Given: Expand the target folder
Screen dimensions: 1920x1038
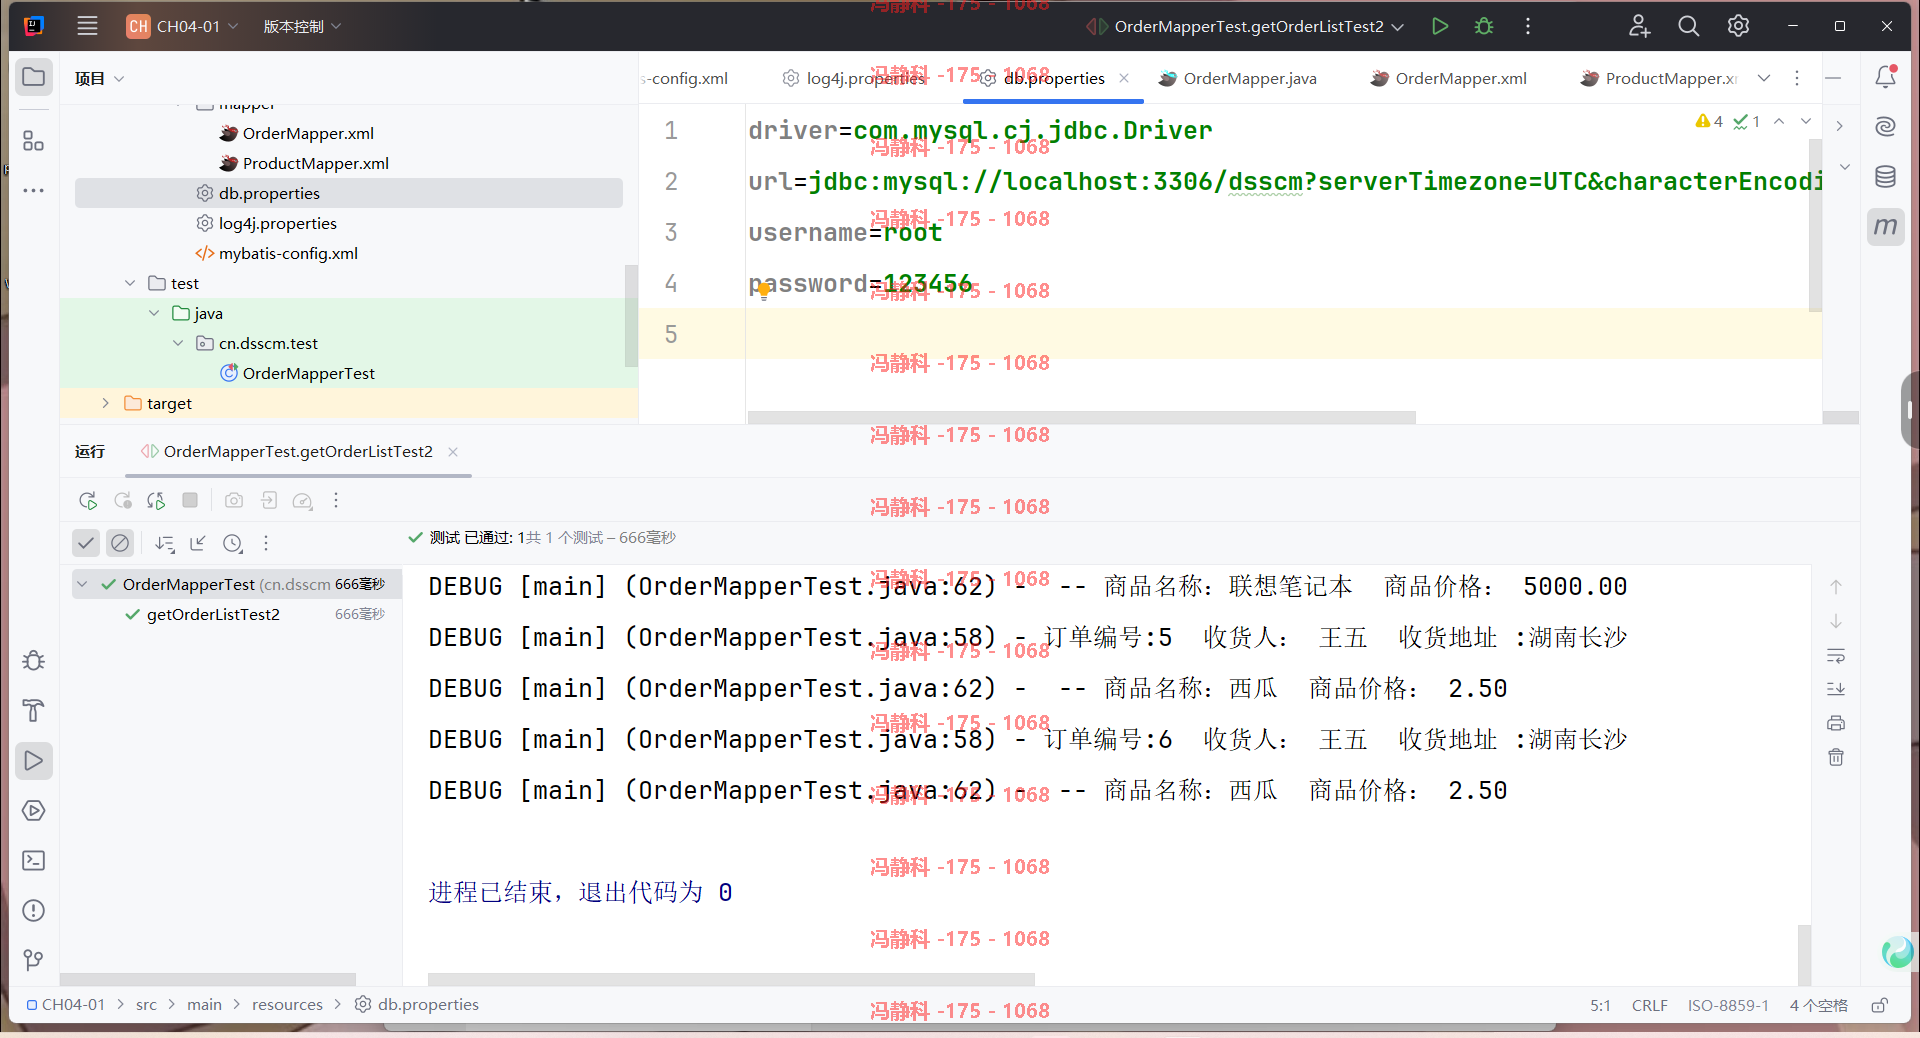Looking at the screenshot, I should [106, 403].
